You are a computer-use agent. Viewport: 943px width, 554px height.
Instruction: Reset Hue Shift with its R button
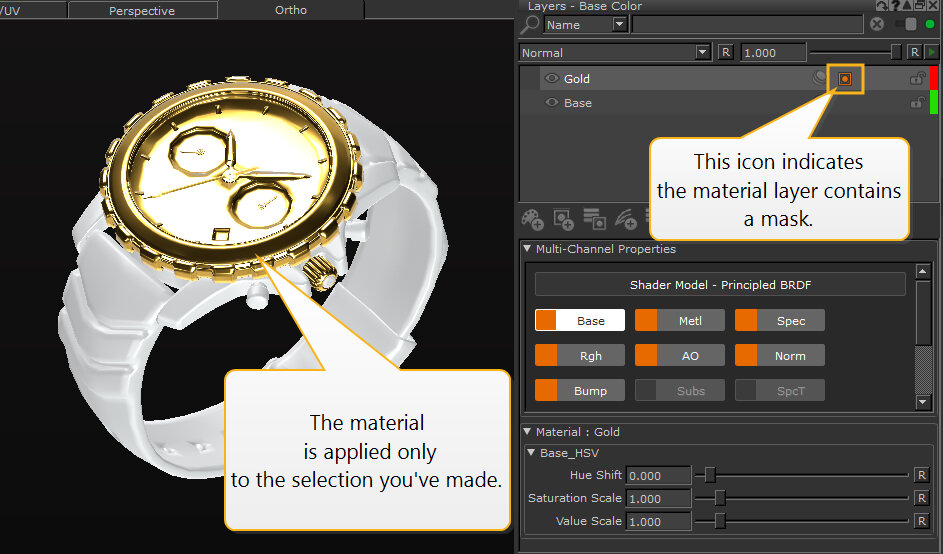point(921,475)
